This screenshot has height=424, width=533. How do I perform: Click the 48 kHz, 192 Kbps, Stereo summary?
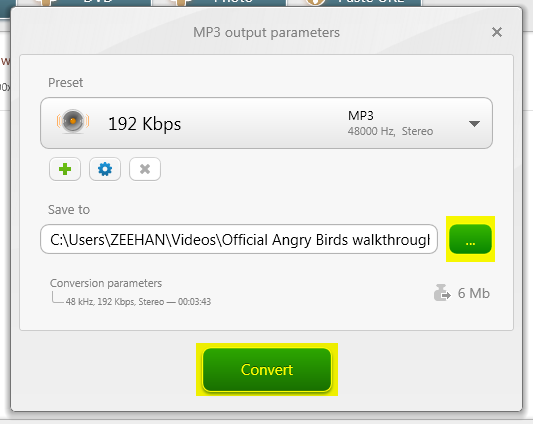pos(115,302)
